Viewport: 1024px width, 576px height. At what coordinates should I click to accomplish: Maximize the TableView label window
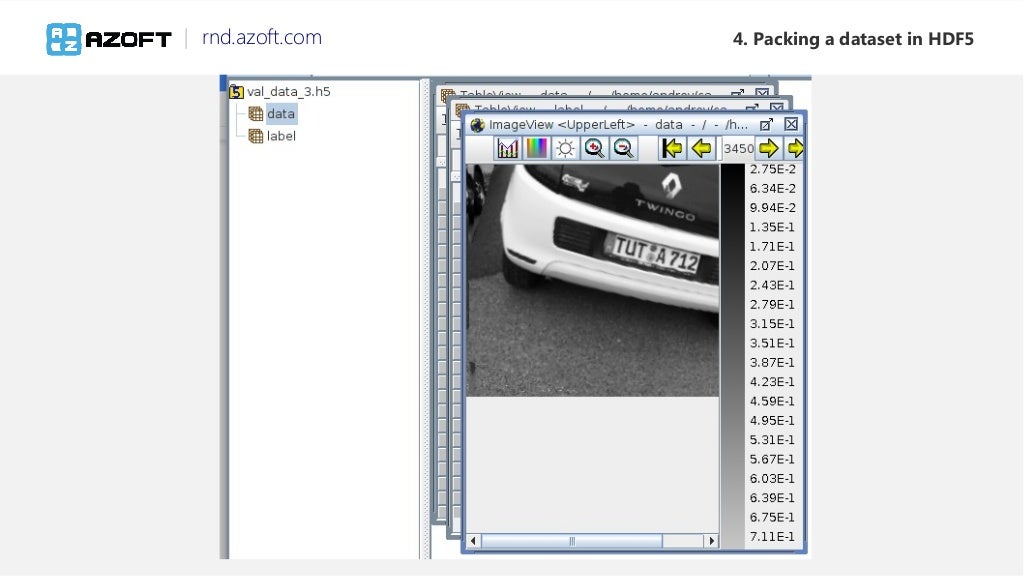[x=752, y=108]
